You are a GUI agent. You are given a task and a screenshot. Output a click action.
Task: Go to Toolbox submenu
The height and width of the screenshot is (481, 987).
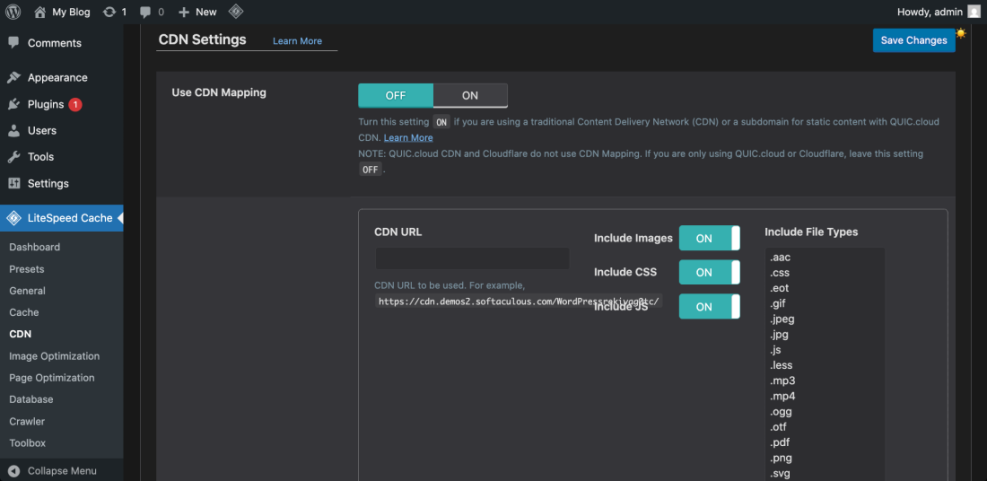(x=28, y=443)
